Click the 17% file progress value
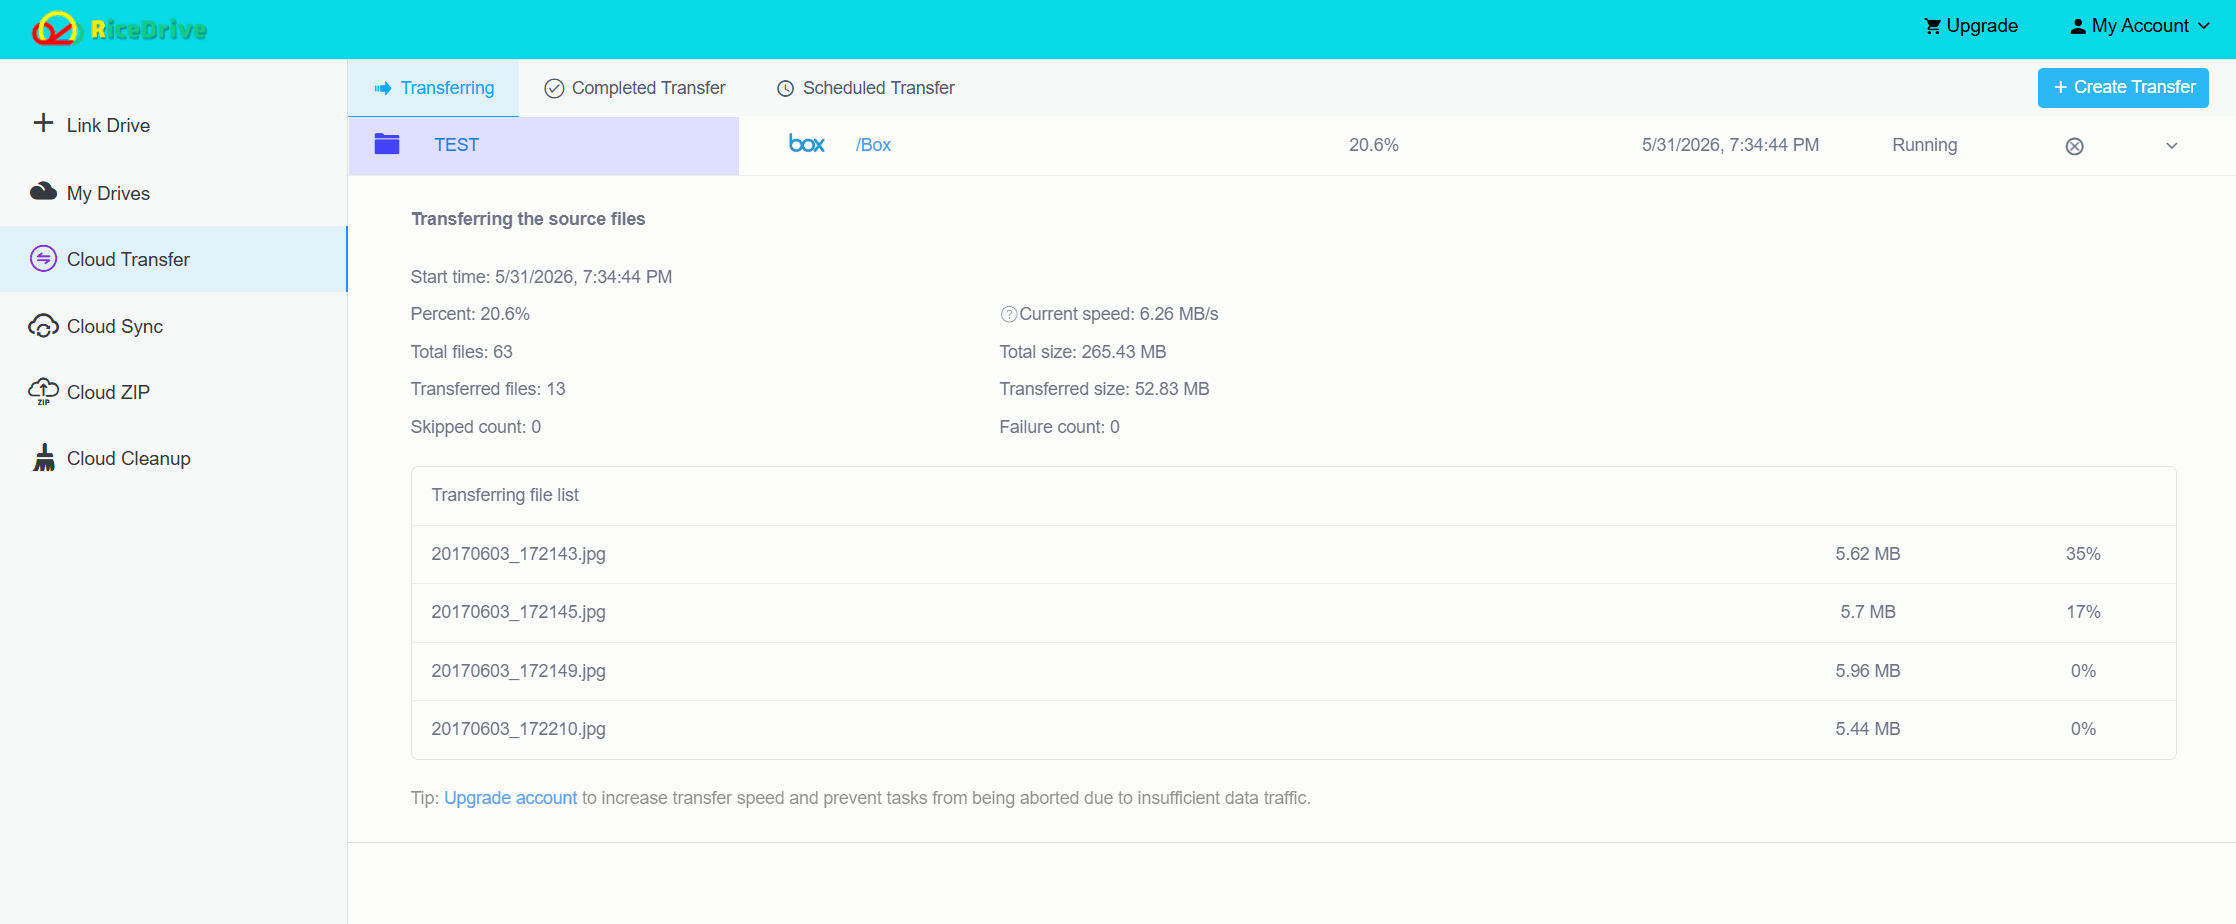The height and width of the screenshot is (924, 2236). click(2083, 612)
